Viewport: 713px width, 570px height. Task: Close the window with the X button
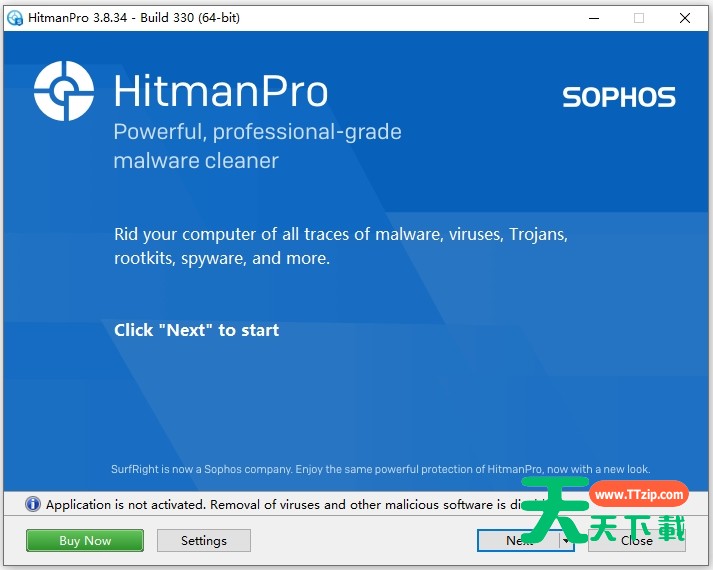tap(685, 18)
